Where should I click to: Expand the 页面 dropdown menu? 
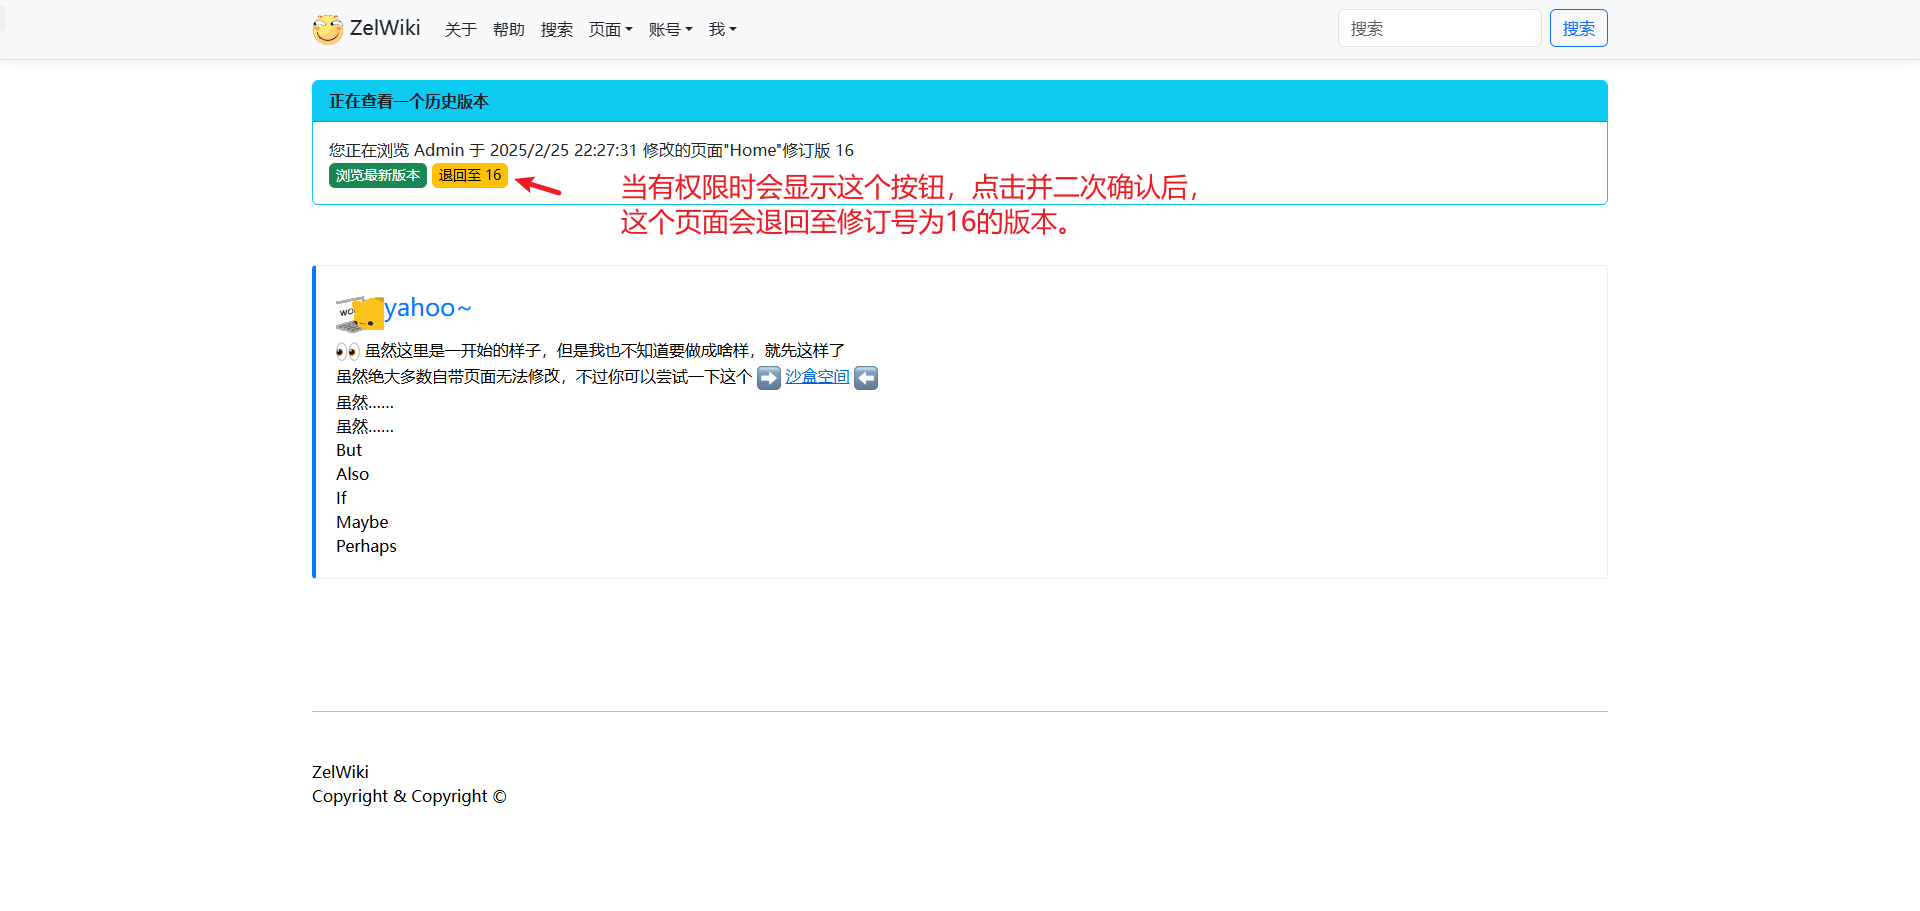pyautogui.click(x=610, y=30)
